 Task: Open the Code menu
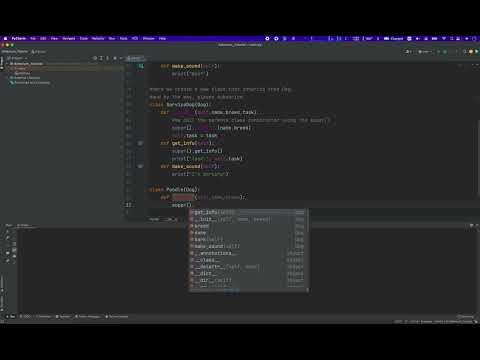(84, 39)
